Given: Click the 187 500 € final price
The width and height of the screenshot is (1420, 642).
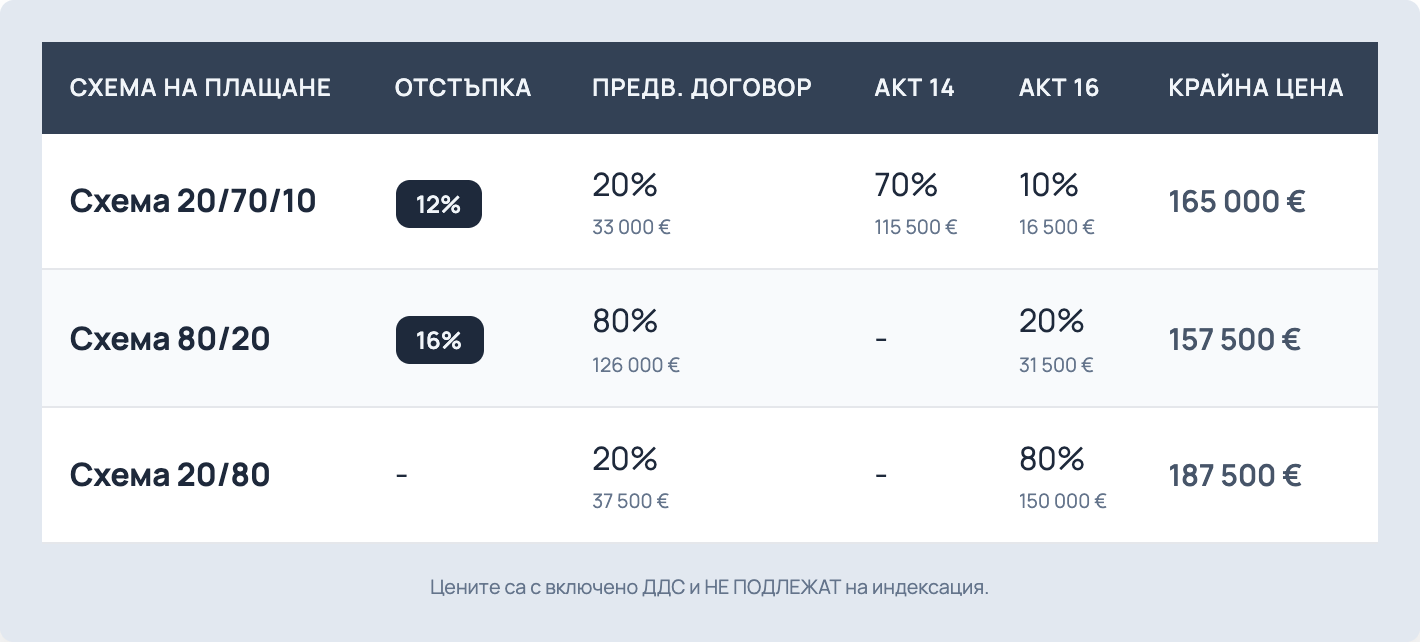Looking at the screenshot, I should (1234, 475).
